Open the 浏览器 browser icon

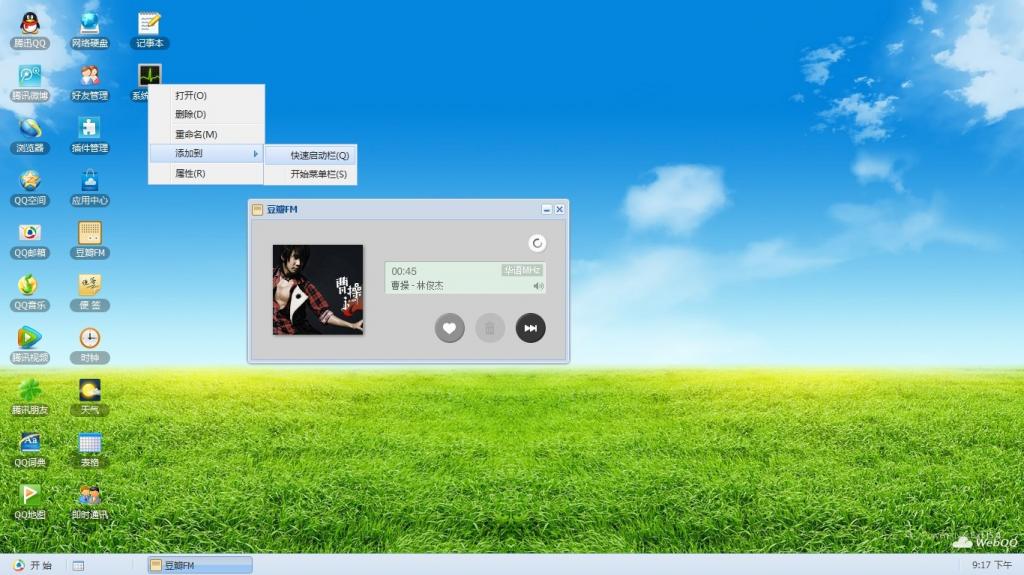30,135
